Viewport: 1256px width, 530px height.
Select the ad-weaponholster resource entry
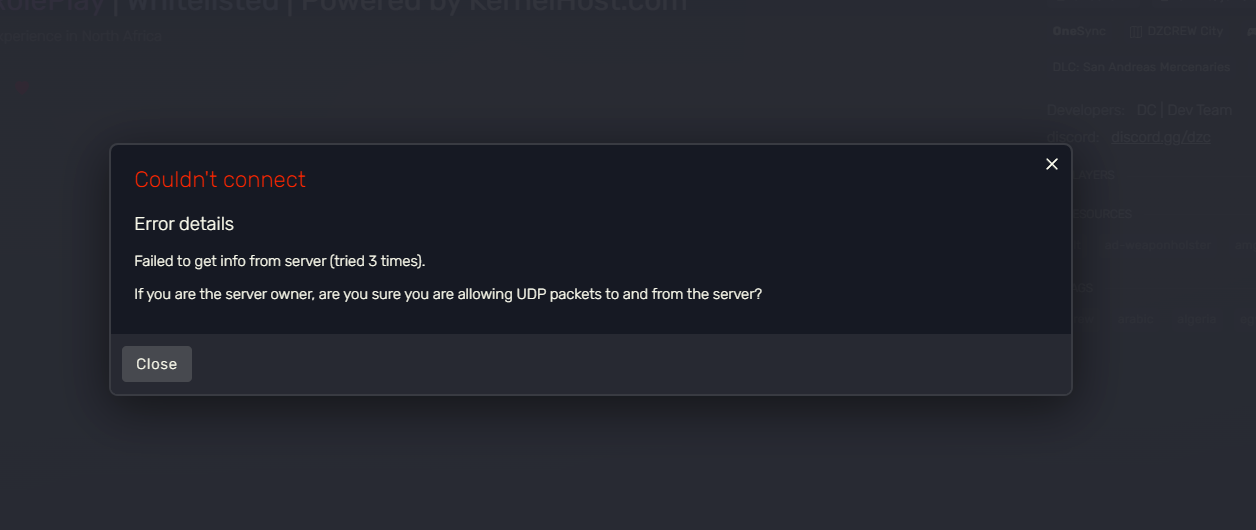1157,245
